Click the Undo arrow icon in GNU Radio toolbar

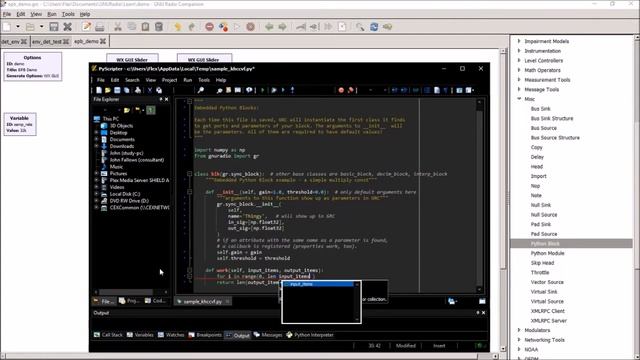(178, 27)
